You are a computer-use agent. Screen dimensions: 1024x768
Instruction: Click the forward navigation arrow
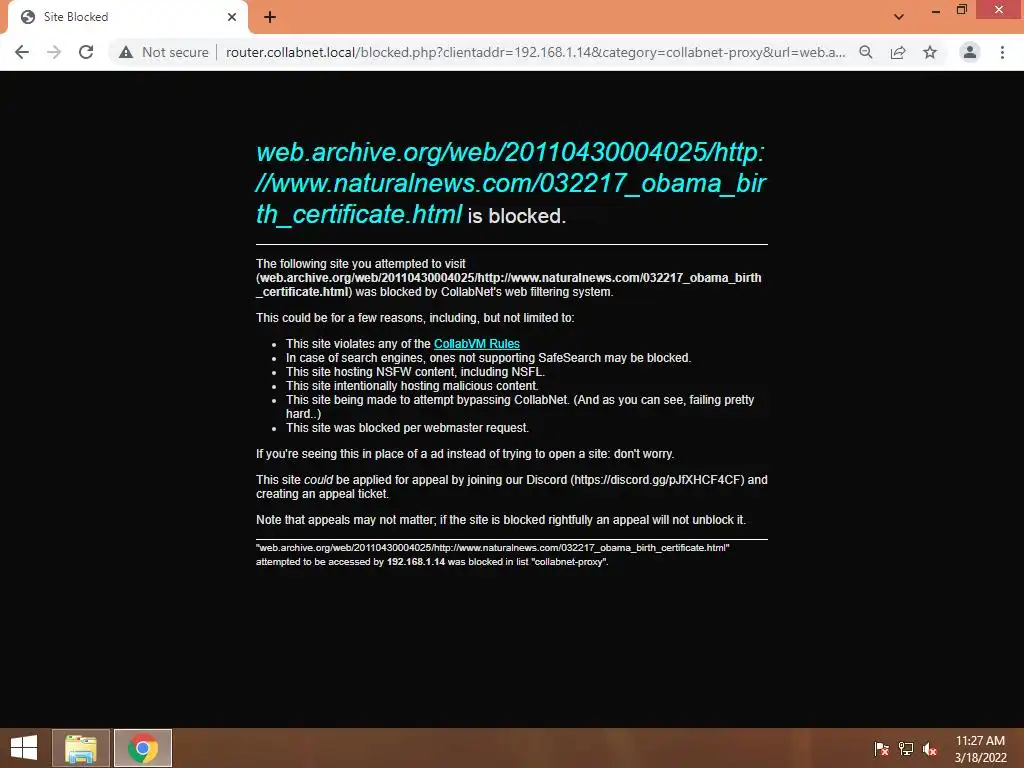point(54,52)
